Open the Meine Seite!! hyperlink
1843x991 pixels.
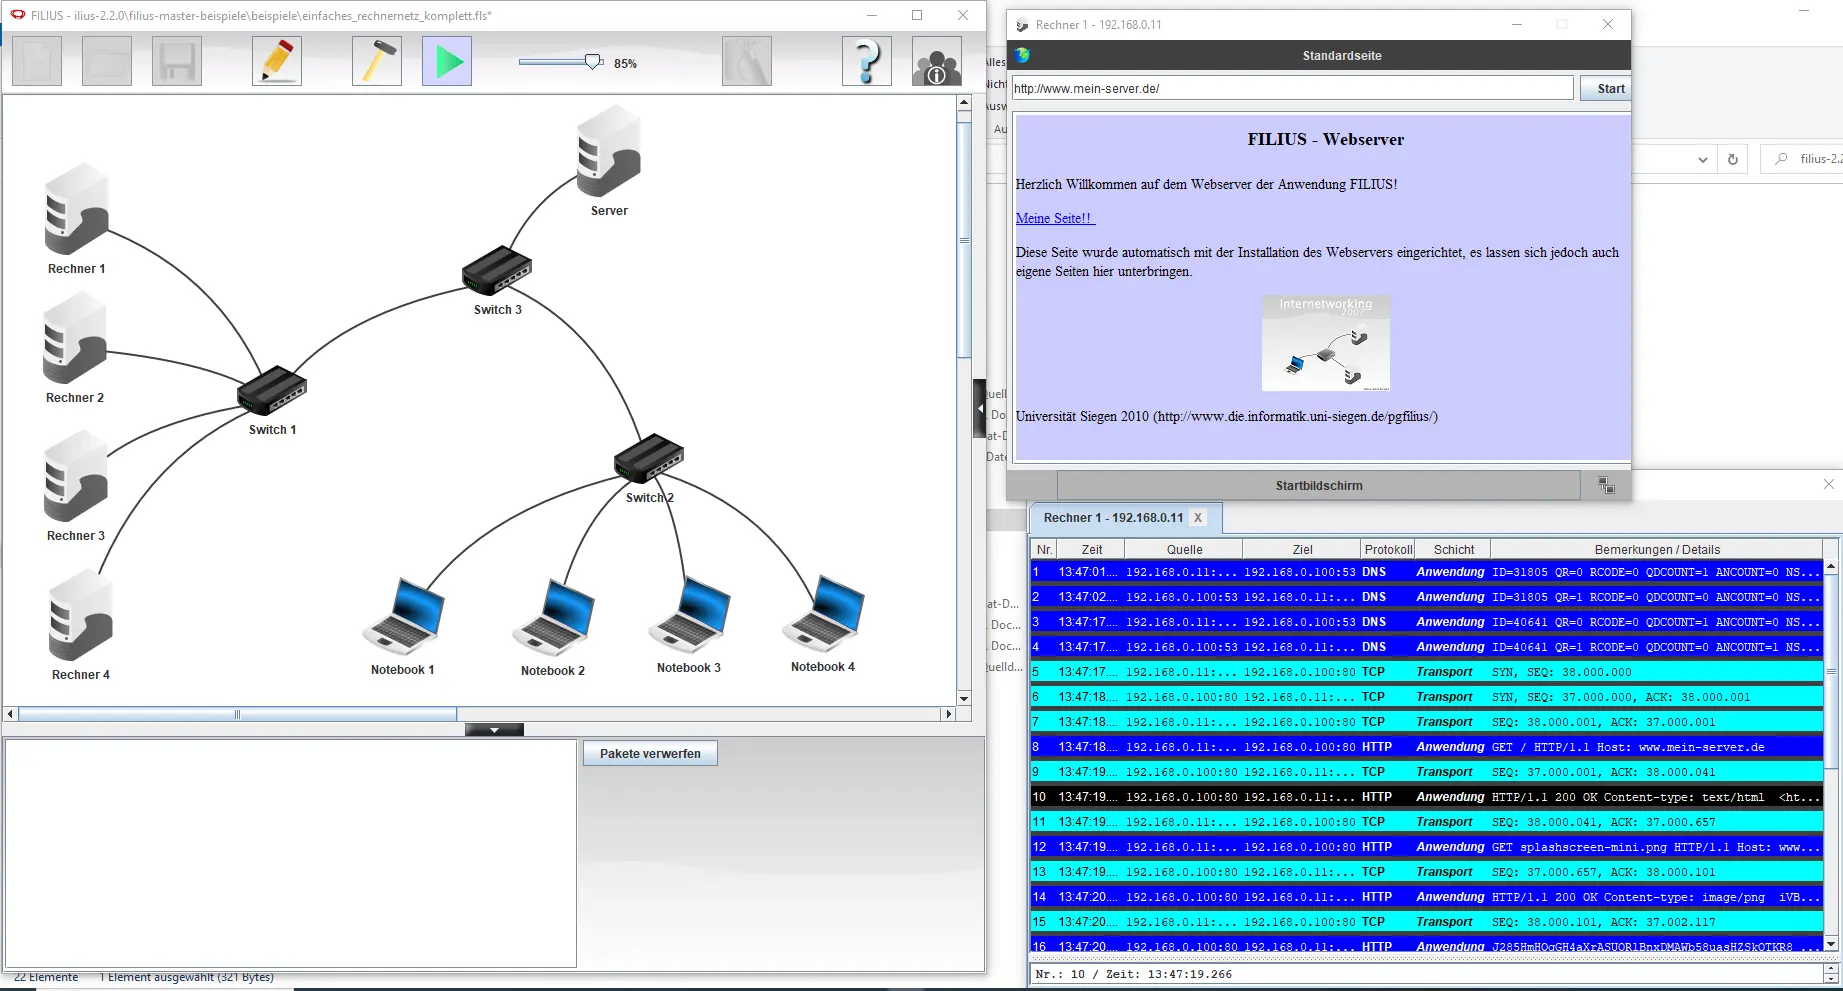pos(1055,218)
